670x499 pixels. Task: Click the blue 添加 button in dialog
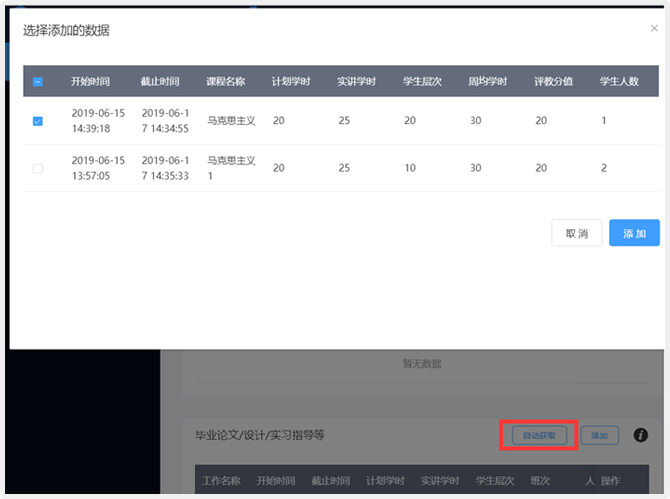[x=634, y=233]
